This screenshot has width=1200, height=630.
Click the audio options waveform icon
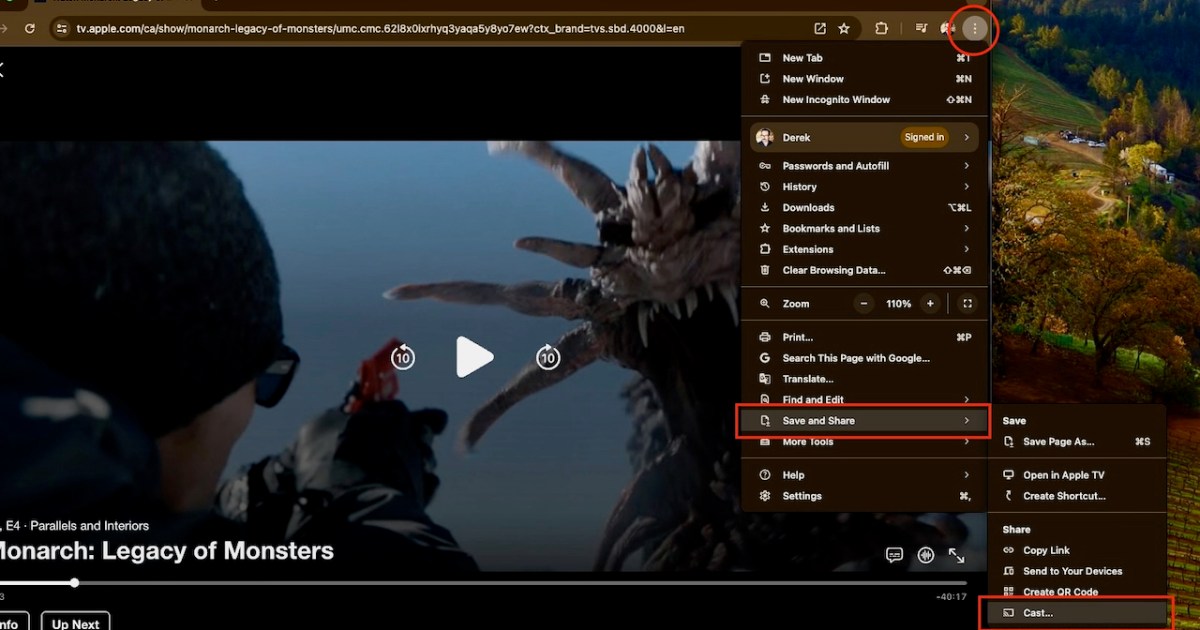click(926, 555)
